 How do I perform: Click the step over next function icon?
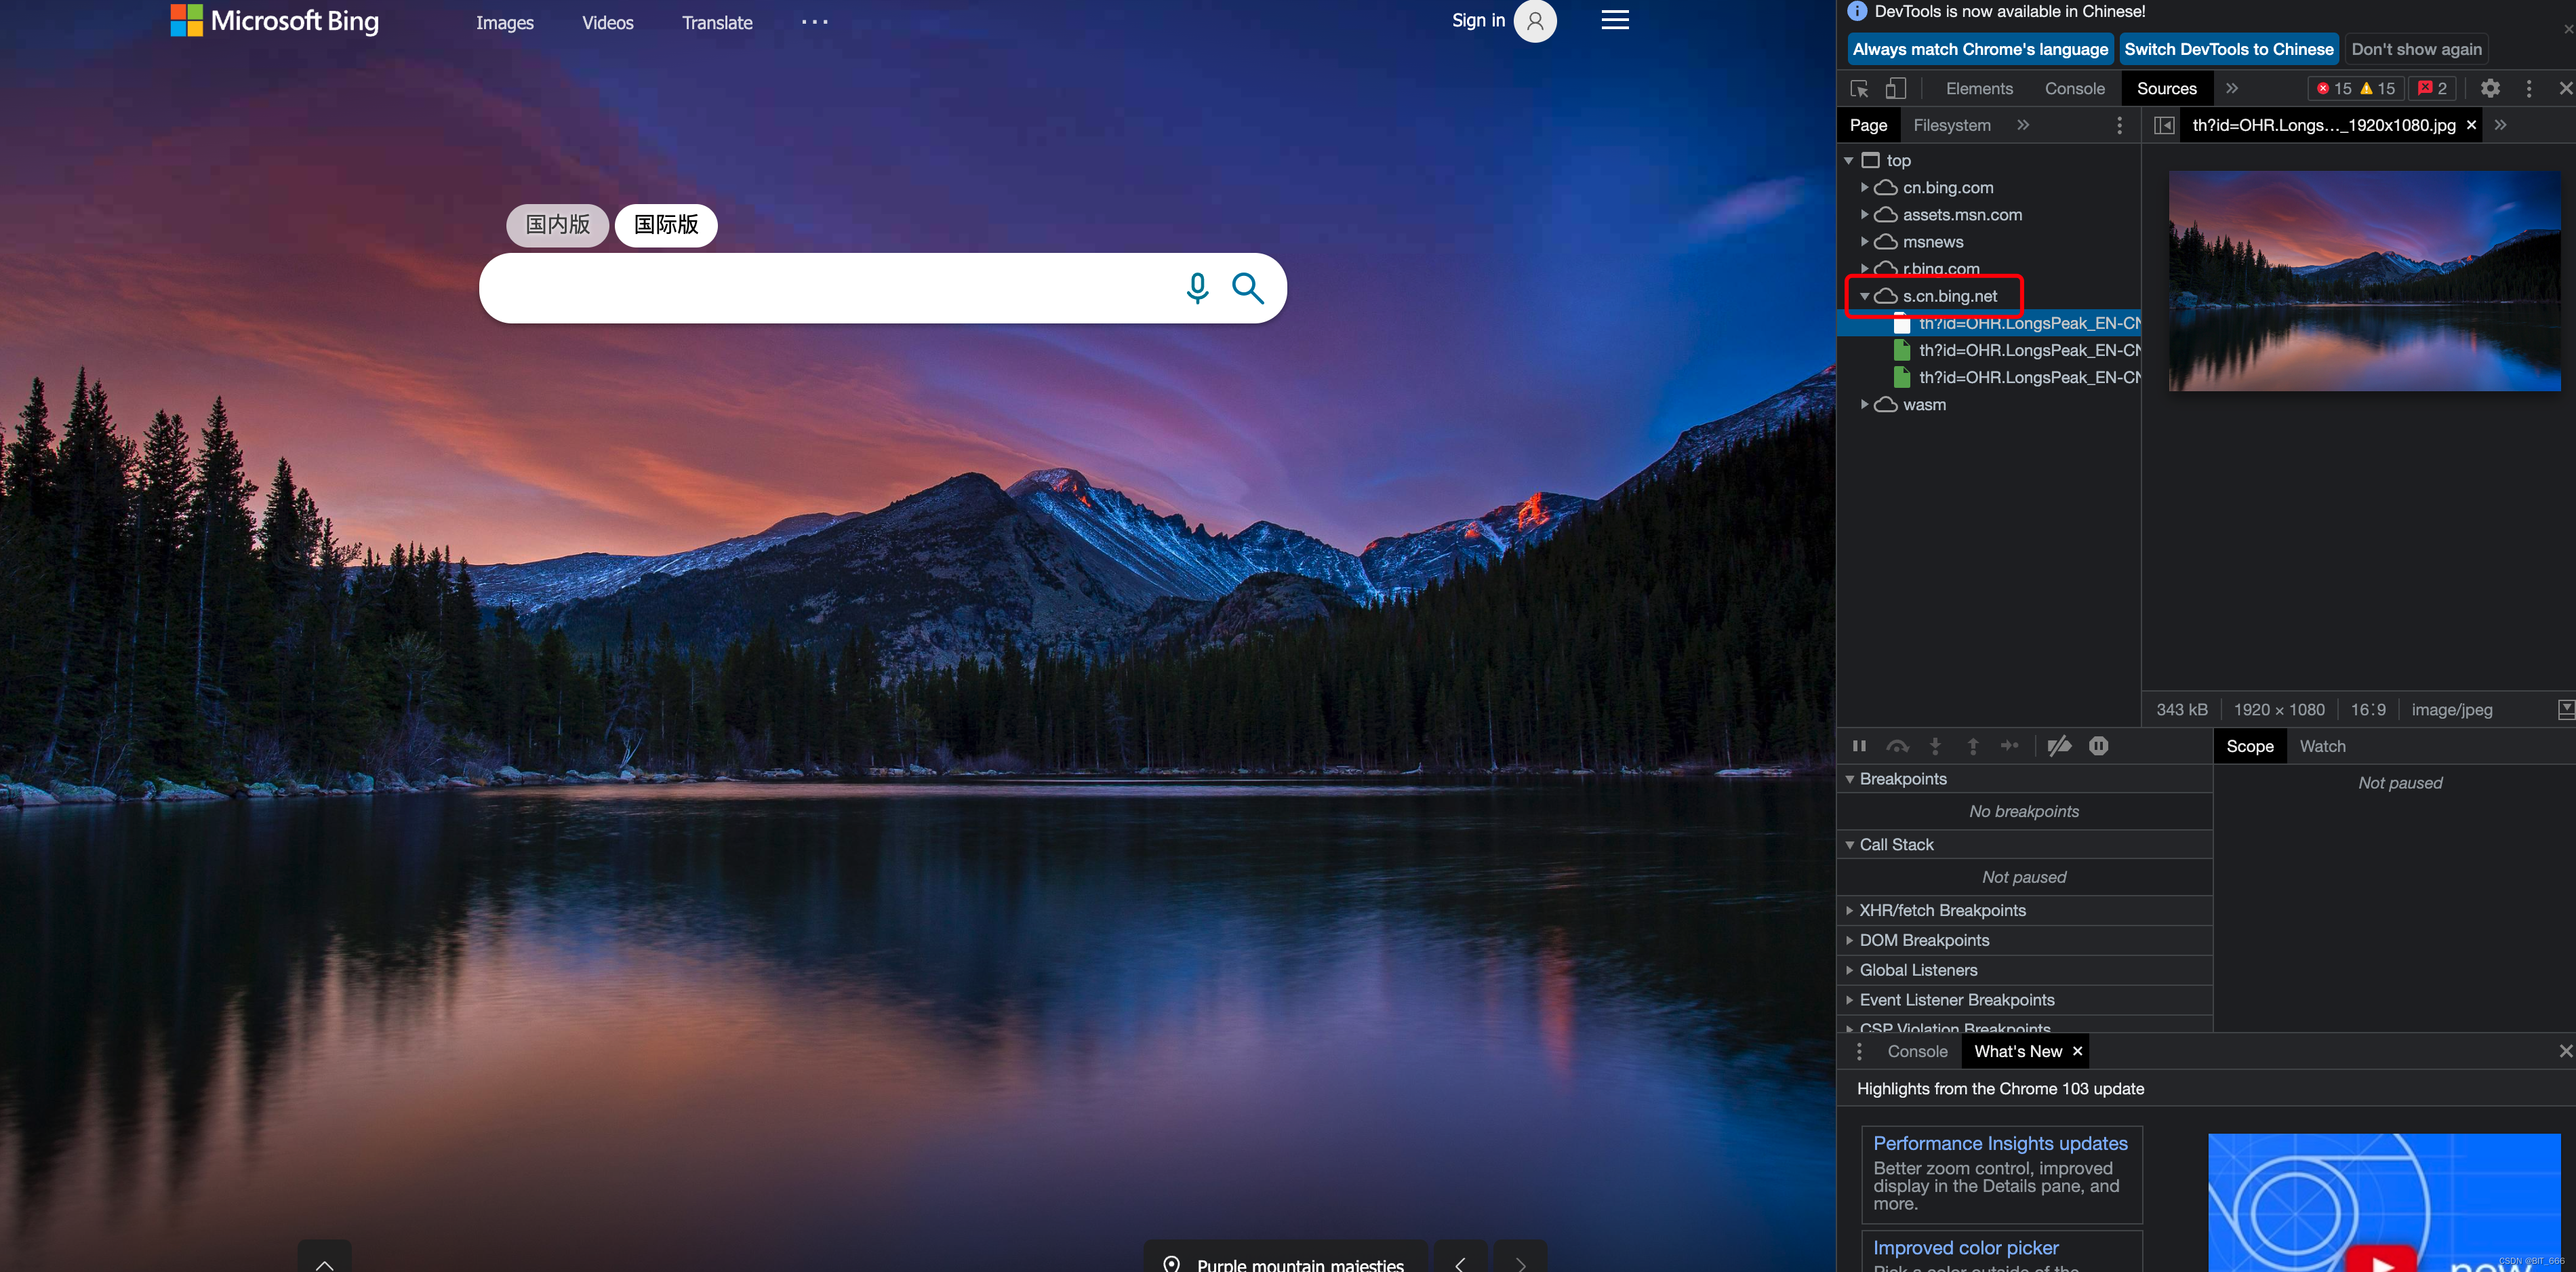(x=1897, y=746)
